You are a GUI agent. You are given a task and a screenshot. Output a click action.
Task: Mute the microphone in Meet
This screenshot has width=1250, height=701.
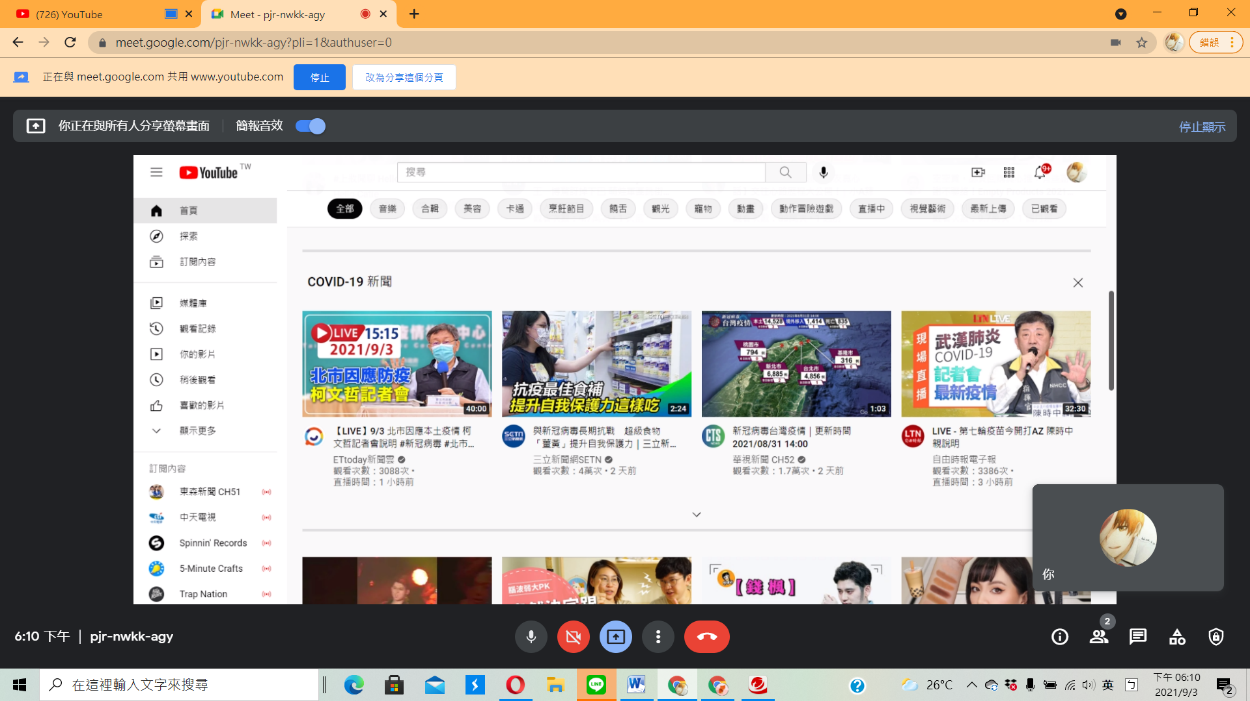pyautogui.click(x=531, y=637)
